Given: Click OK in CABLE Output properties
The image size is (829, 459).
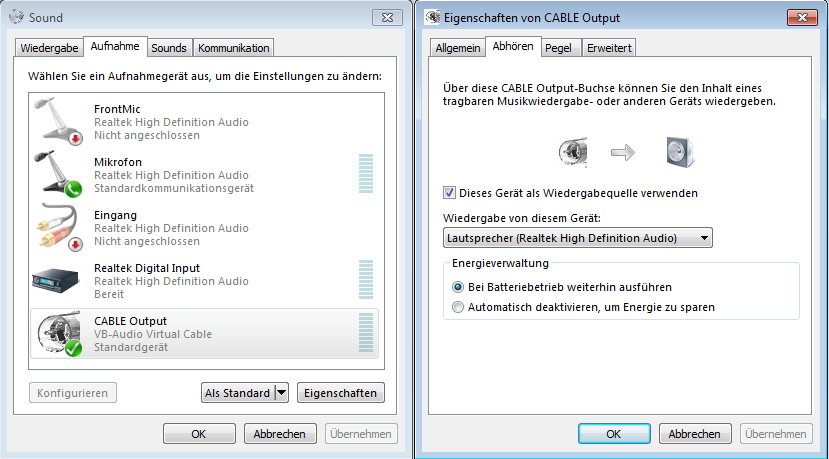Looking at the screenshot, I should pos(614,434).
